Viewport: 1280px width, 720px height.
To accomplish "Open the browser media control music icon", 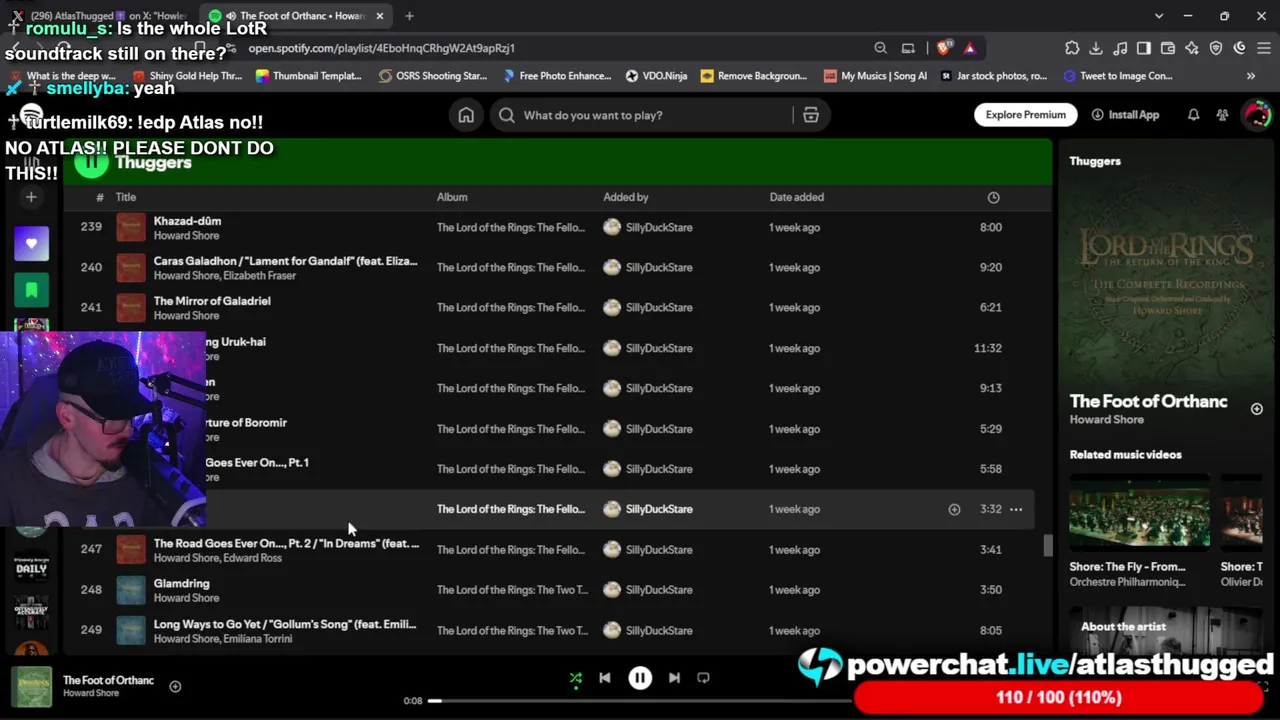I will pos(1120,48).
